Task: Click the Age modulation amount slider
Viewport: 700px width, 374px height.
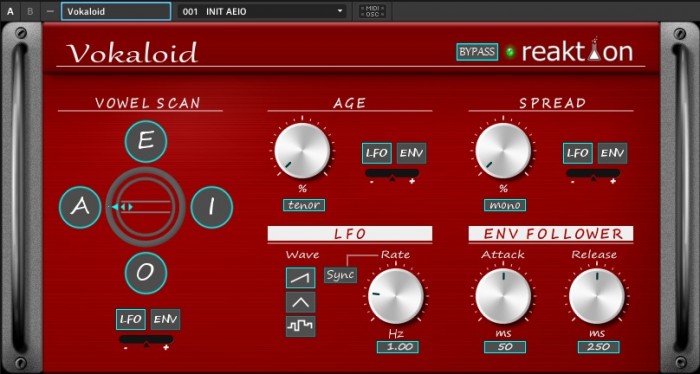Action: tap(392, 174)
